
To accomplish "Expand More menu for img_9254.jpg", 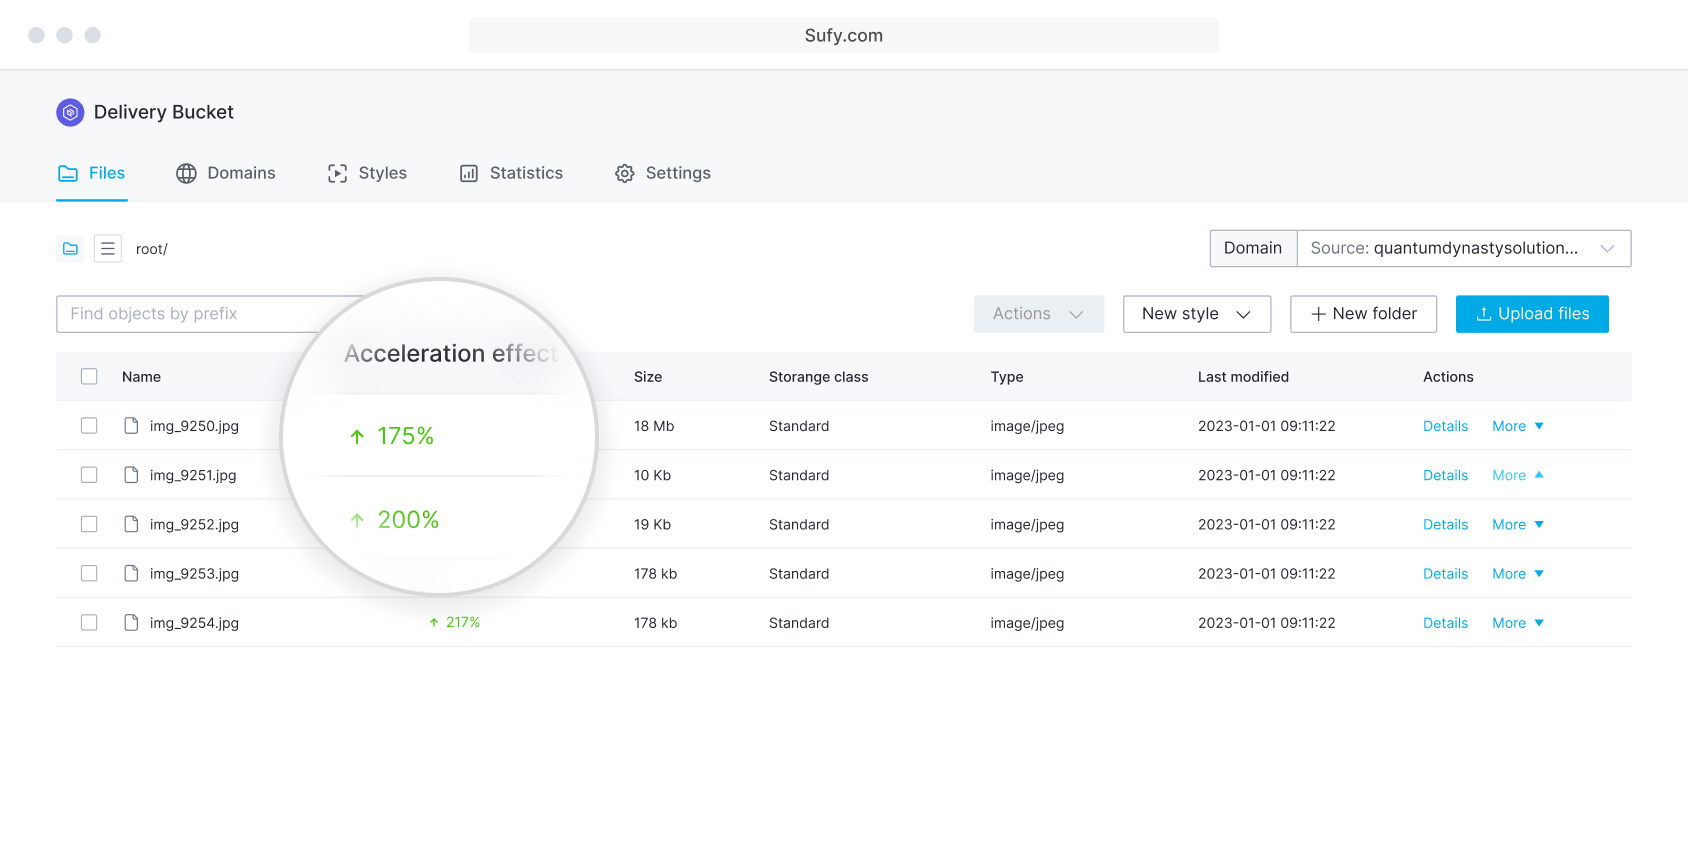I will (1518, 623).
